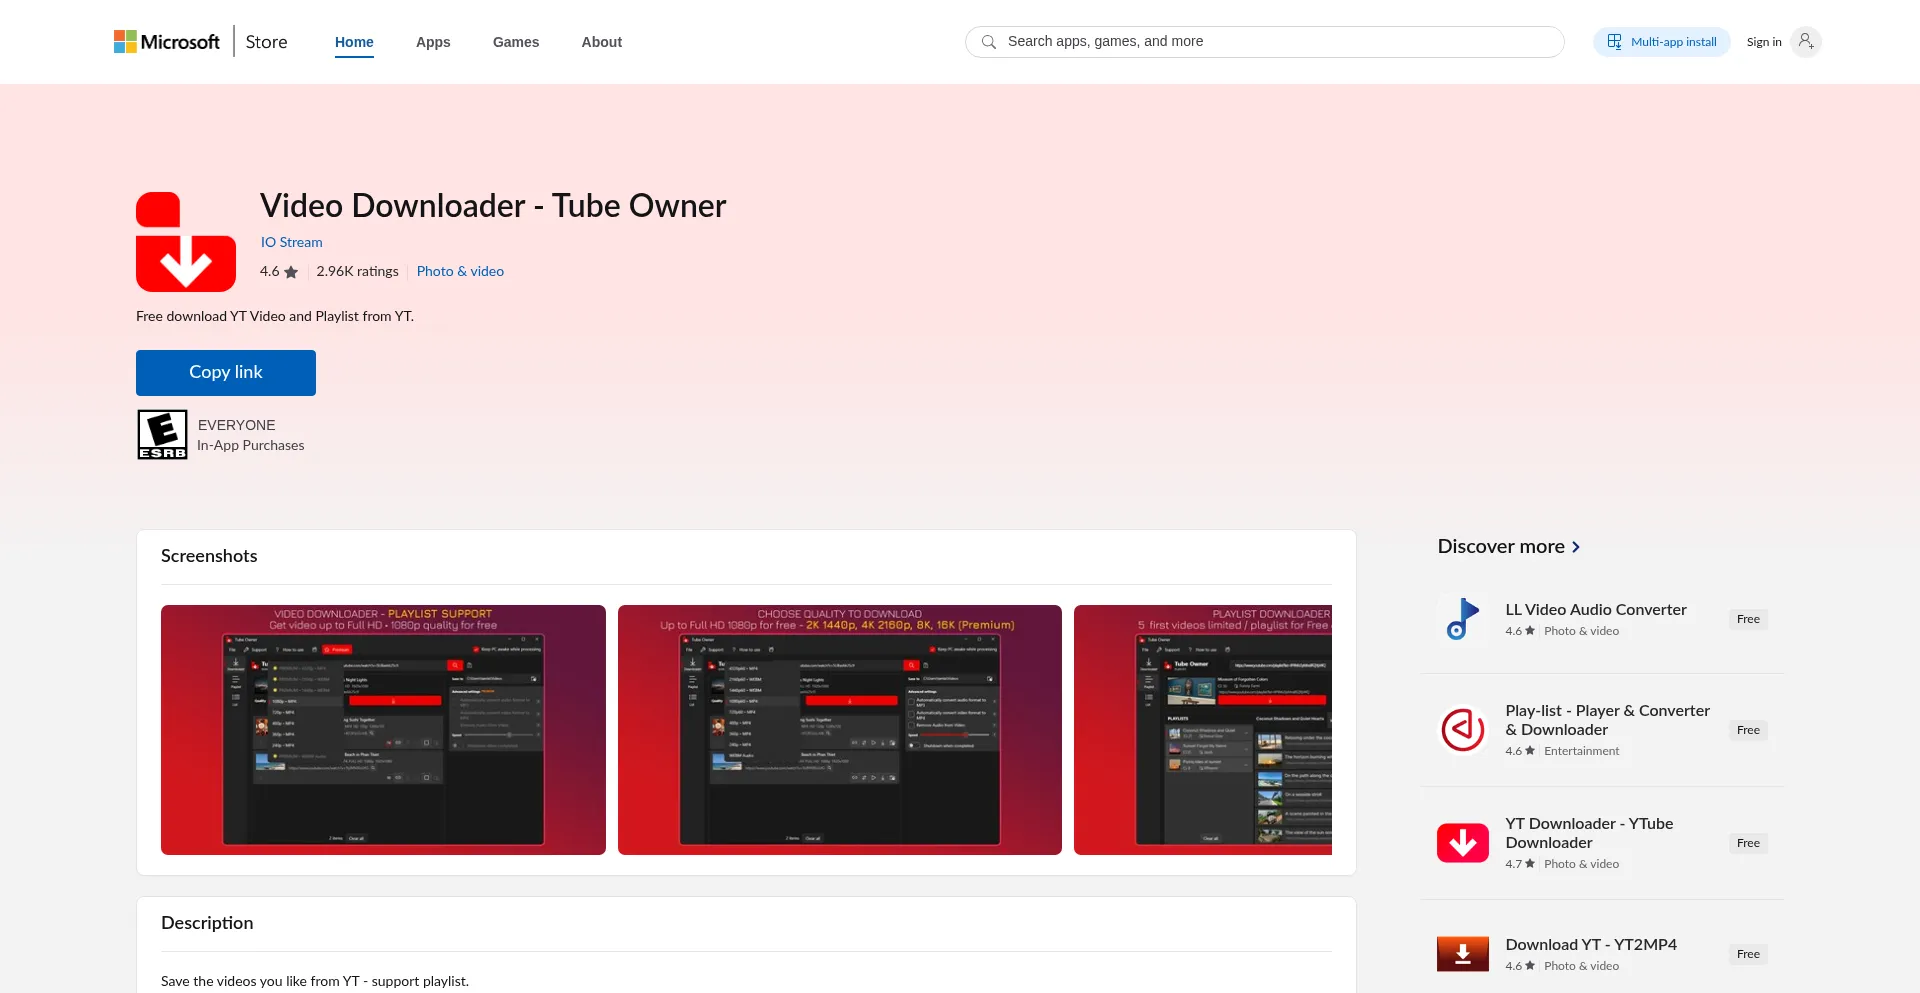Open the IO Stream publisher link
Screen dimensions: 1920x993
(x=291, y=242)
